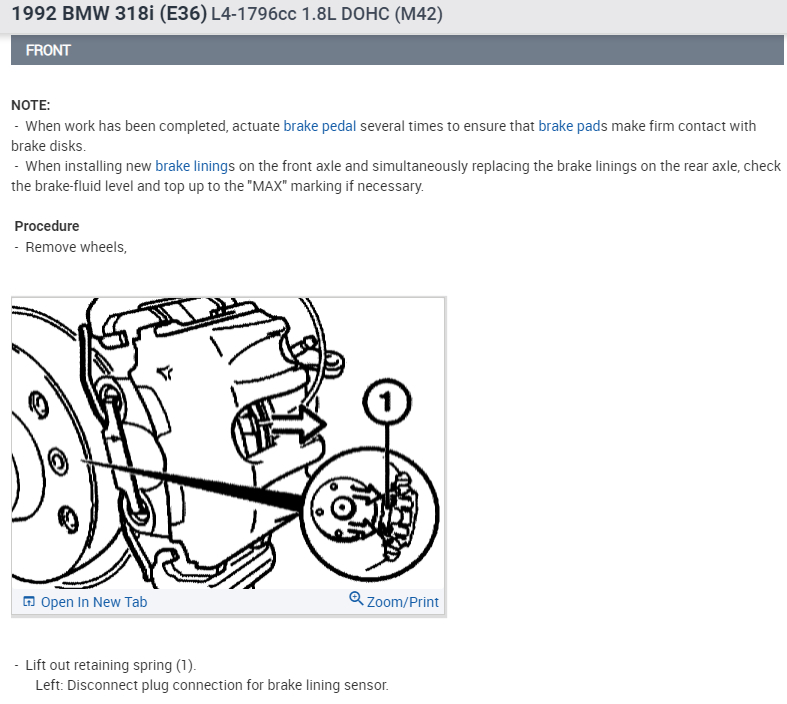This screenshot has width=787, height=704.
Task: Click the Remove wheels step text
Action: pos(76,247)
